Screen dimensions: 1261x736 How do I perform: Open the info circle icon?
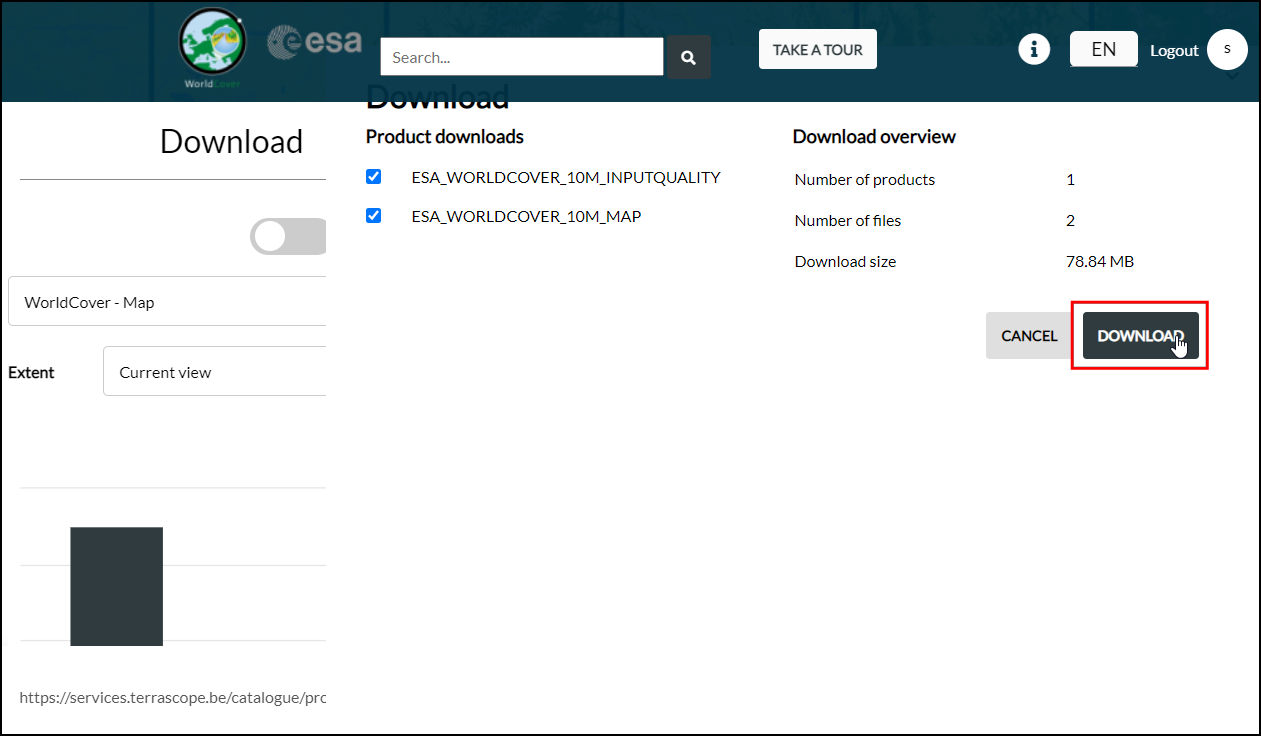click(1034, 49)
